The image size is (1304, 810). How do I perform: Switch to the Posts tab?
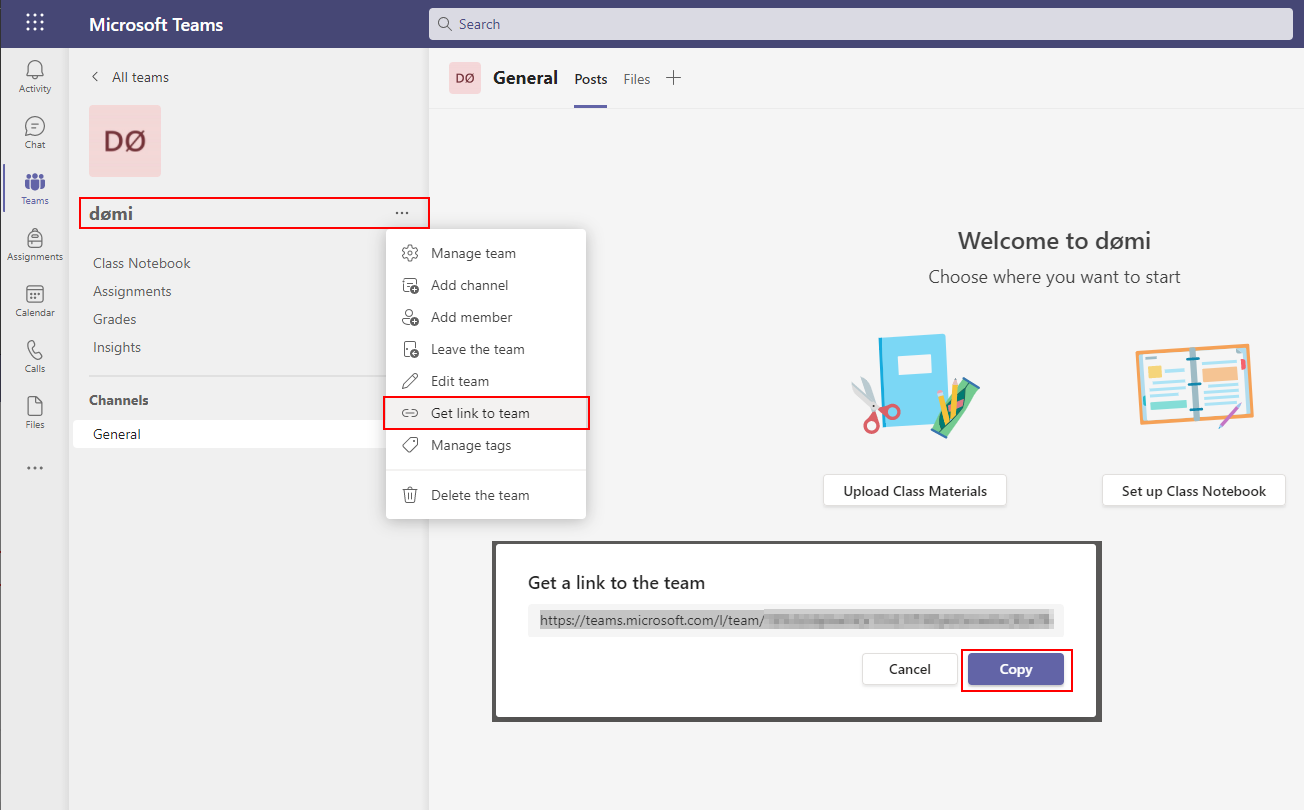click(590, 79)
